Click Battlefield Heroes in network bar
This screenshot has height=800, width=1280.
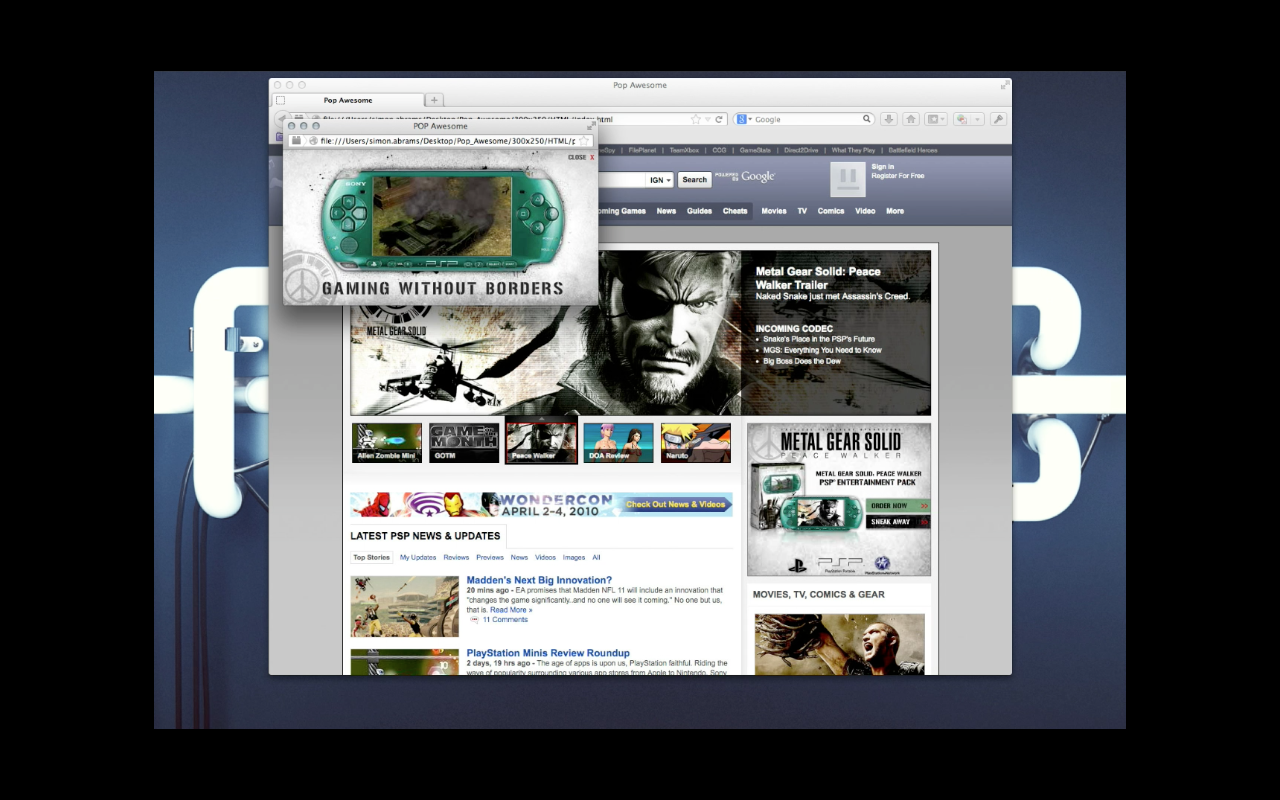pos(913,150)
